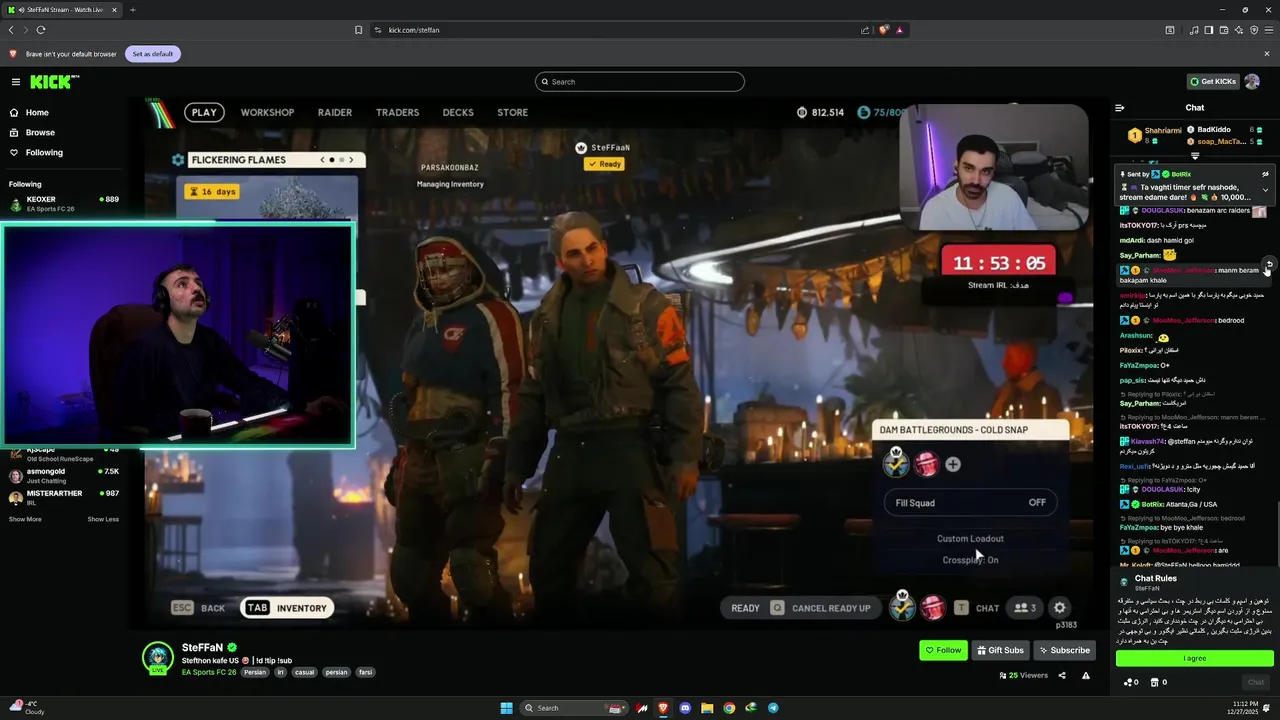Click the in-game settings gear icon
Screen dimensions: 1280x720
pyautogui.click(x=1060, y=608)
